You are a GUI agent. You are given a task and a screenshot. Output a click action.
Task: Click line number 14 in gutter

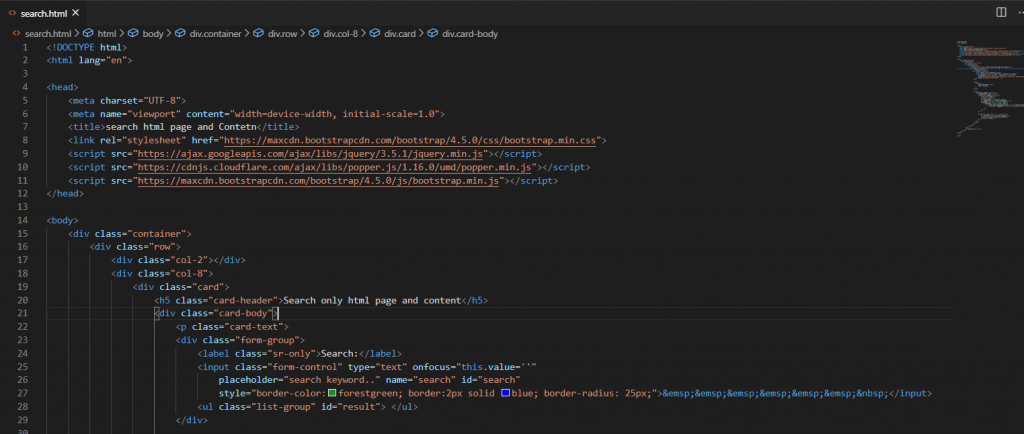pos(24,221)
